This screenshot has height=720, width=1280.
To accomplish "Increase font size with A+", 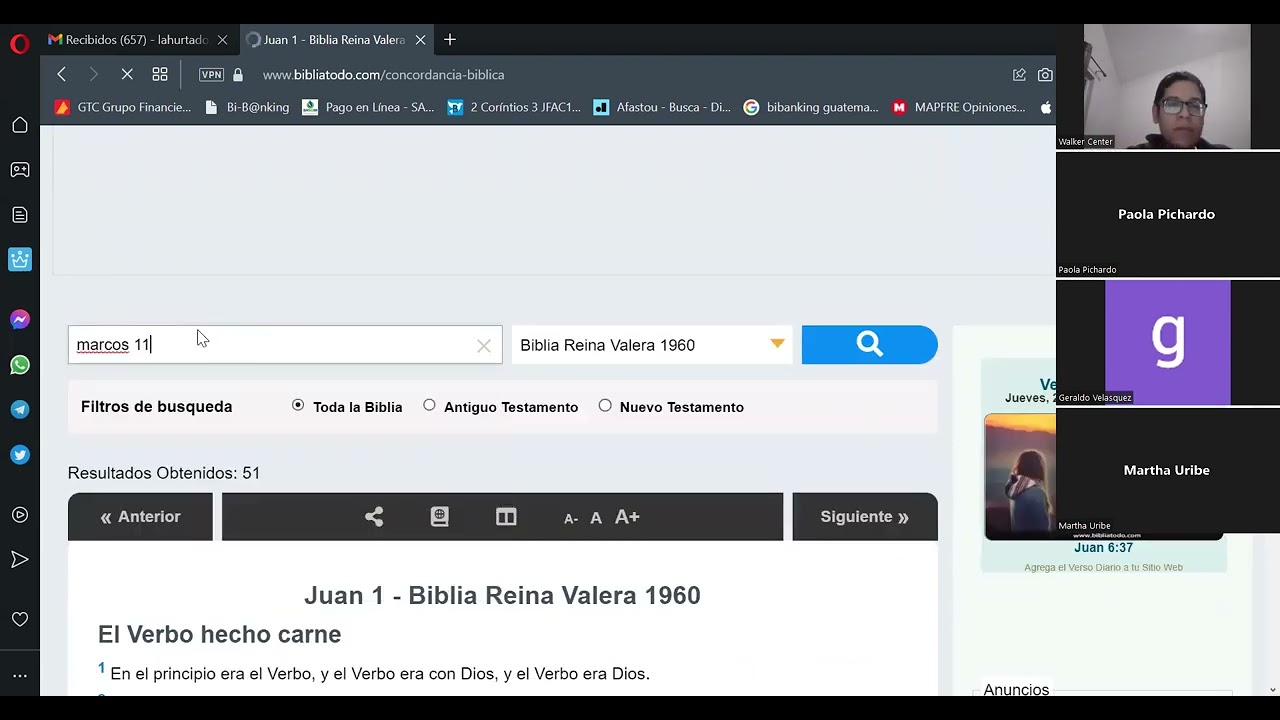I will point(627,517).
